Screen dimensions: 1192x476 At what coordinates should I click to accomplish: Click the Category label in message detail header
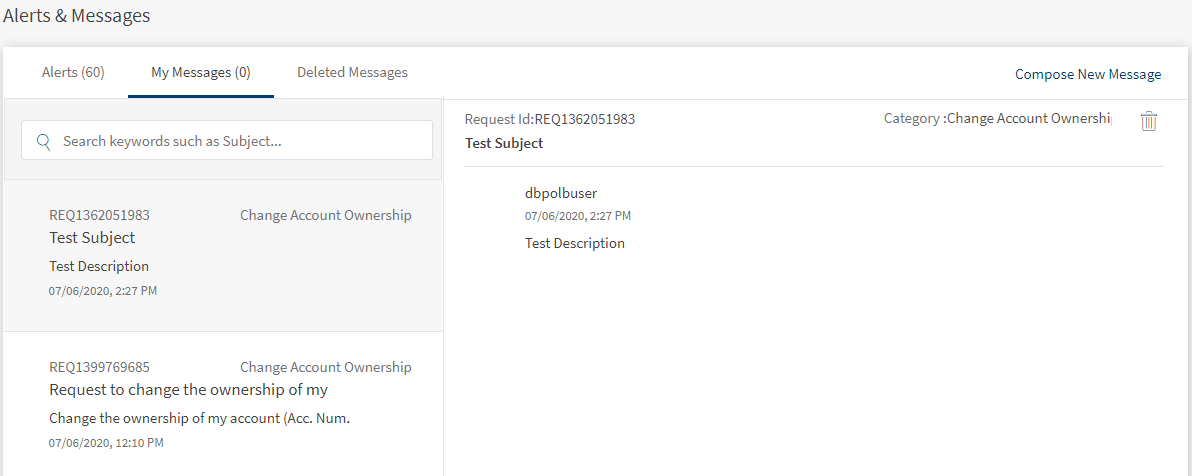coord(996,119)
